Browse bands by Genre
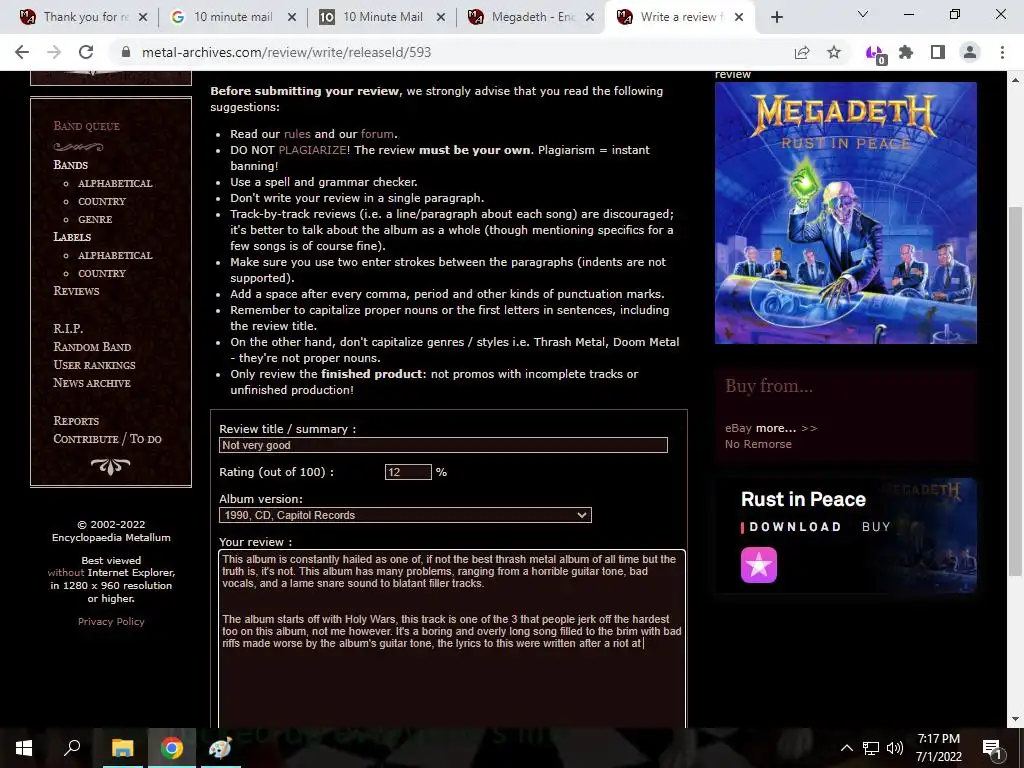The width and height of the screenshot is (1024, 768). 95,219
